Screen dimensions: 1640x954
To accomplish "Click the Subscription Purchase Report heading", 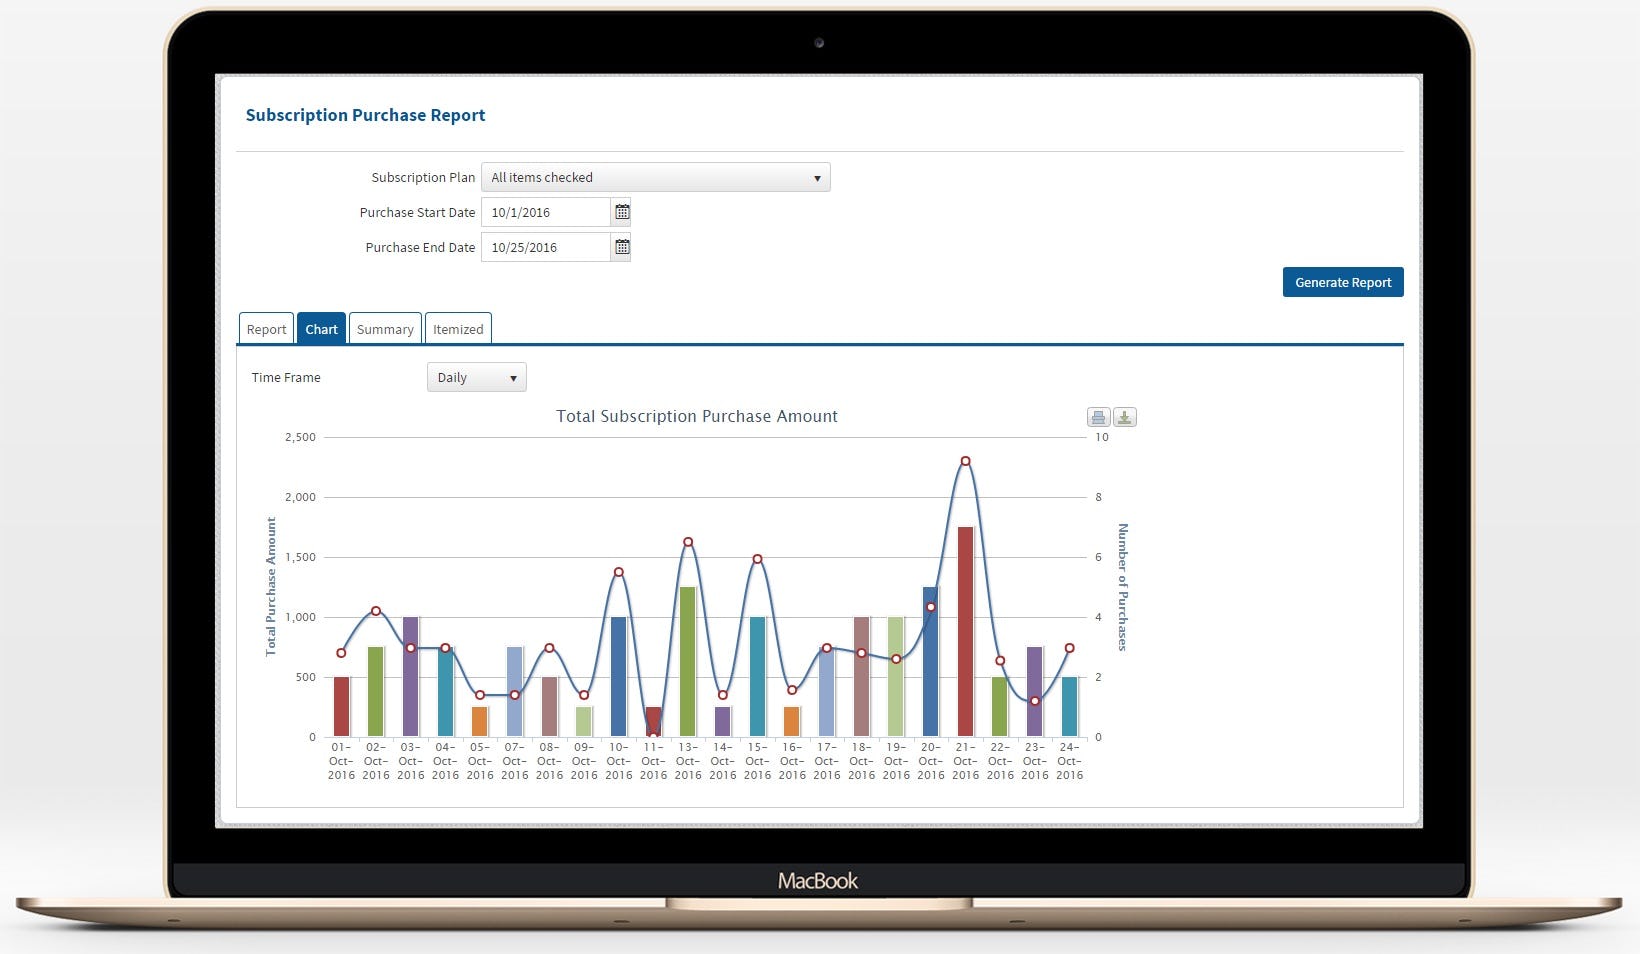I will click(366, 115).
